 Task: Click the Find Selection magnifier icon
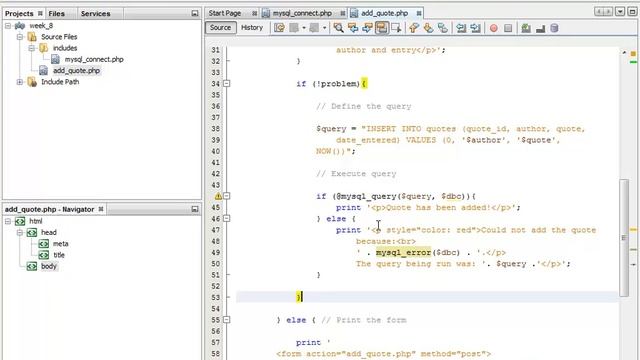[338, 28]
